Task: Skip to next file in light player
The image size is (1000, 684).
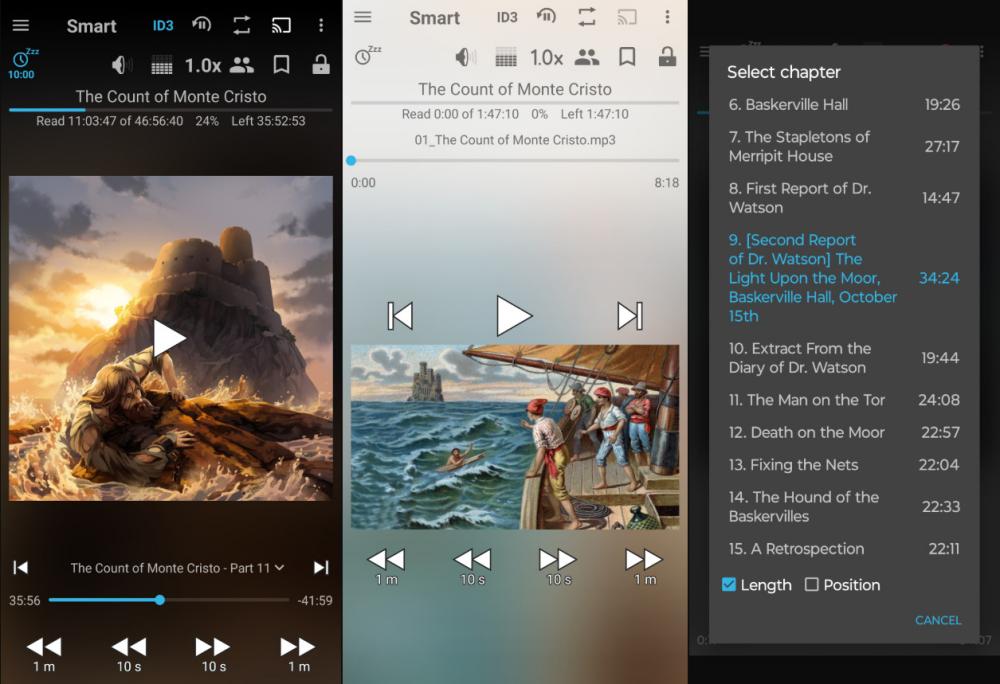Action: pyautogui.click(x=629, y=316)
